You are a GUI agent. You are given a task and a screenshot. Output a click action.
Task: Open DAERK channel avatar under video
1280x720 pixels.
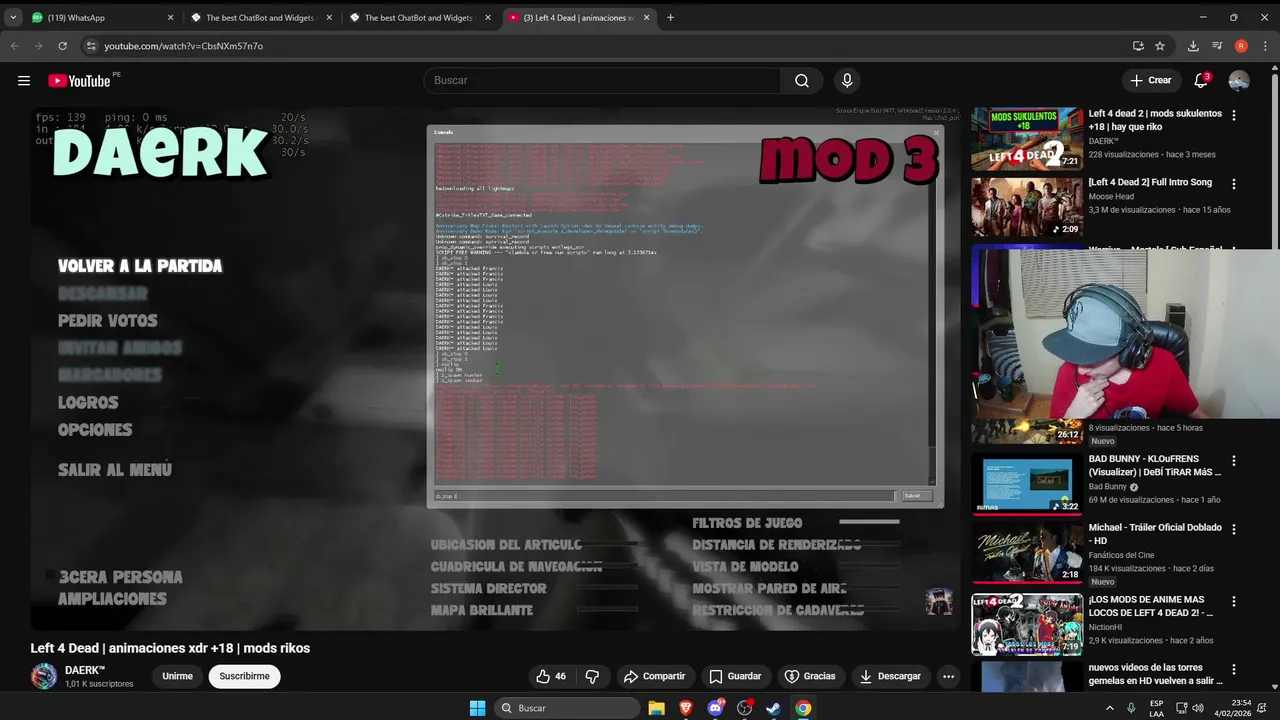(x=44, y=676)
